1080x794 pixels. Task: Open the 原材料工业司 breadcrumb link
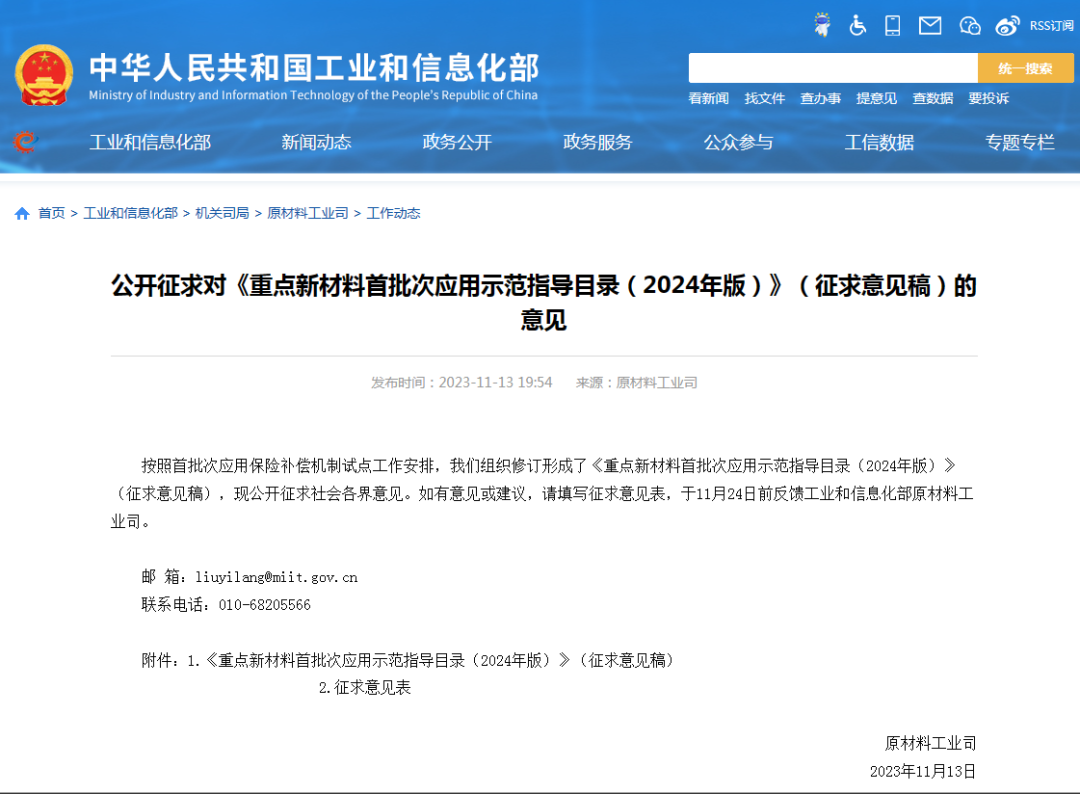[x=307, y=212]
